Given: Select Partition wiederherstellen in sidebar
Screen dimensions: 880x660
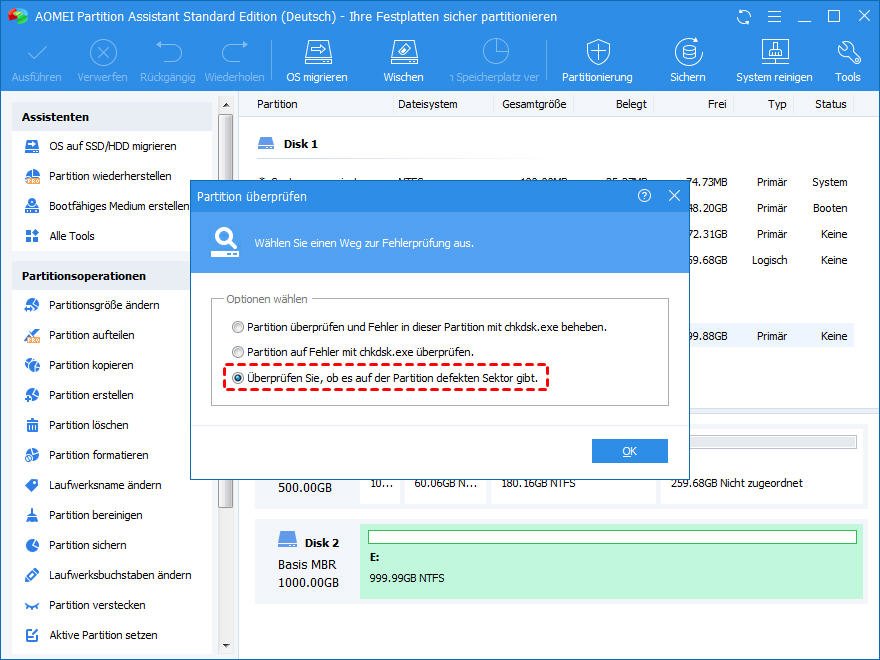Looking at the screenshot, I should (98, 176).
